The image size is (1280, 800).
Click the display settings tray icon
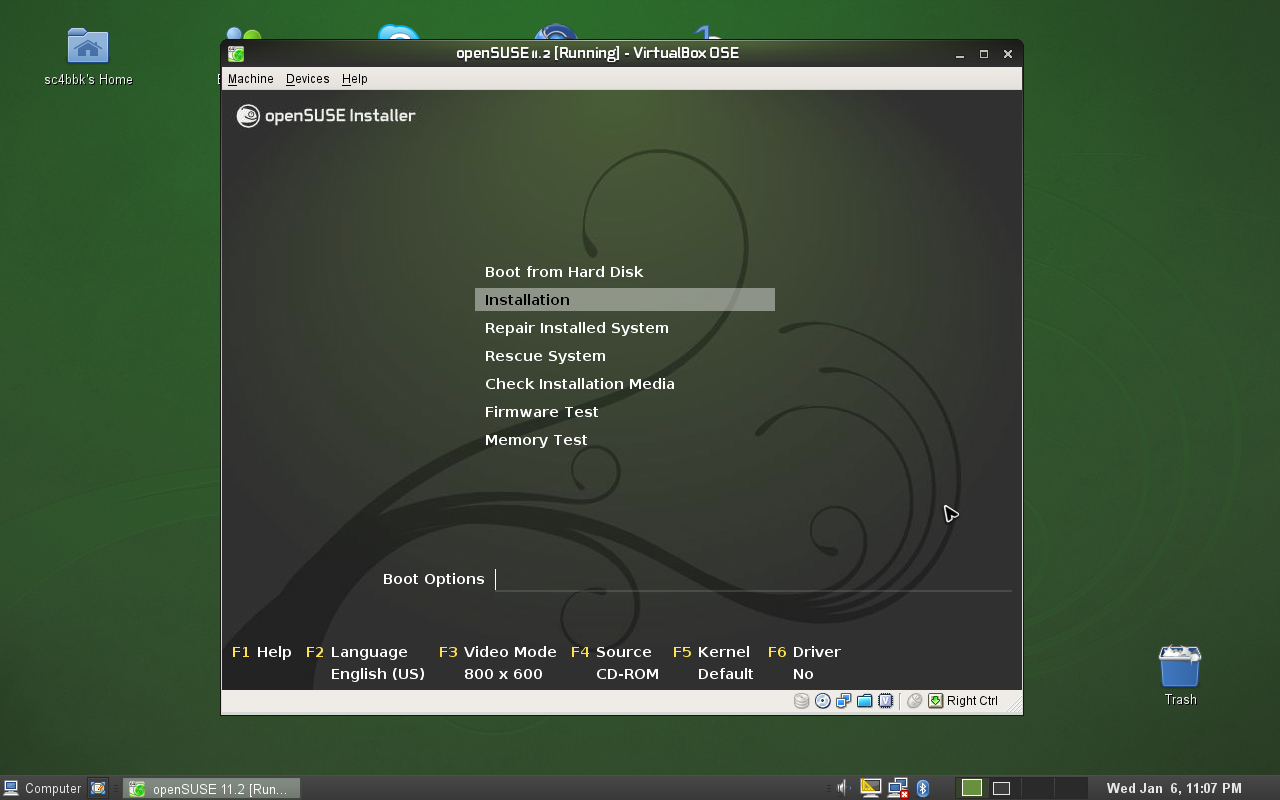tap(871, 788)
